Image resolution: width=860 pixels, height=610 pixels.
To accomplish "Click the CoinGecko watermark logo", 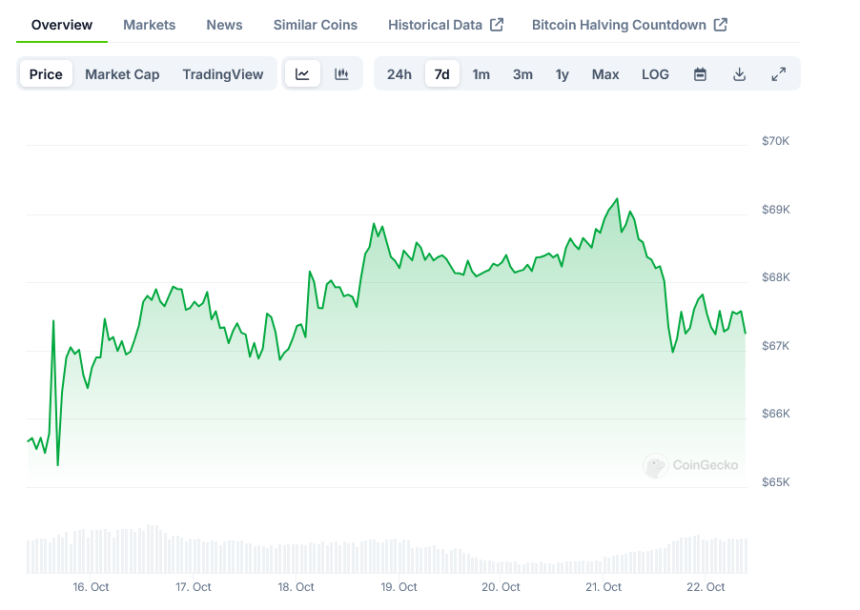I will (691, 465).
